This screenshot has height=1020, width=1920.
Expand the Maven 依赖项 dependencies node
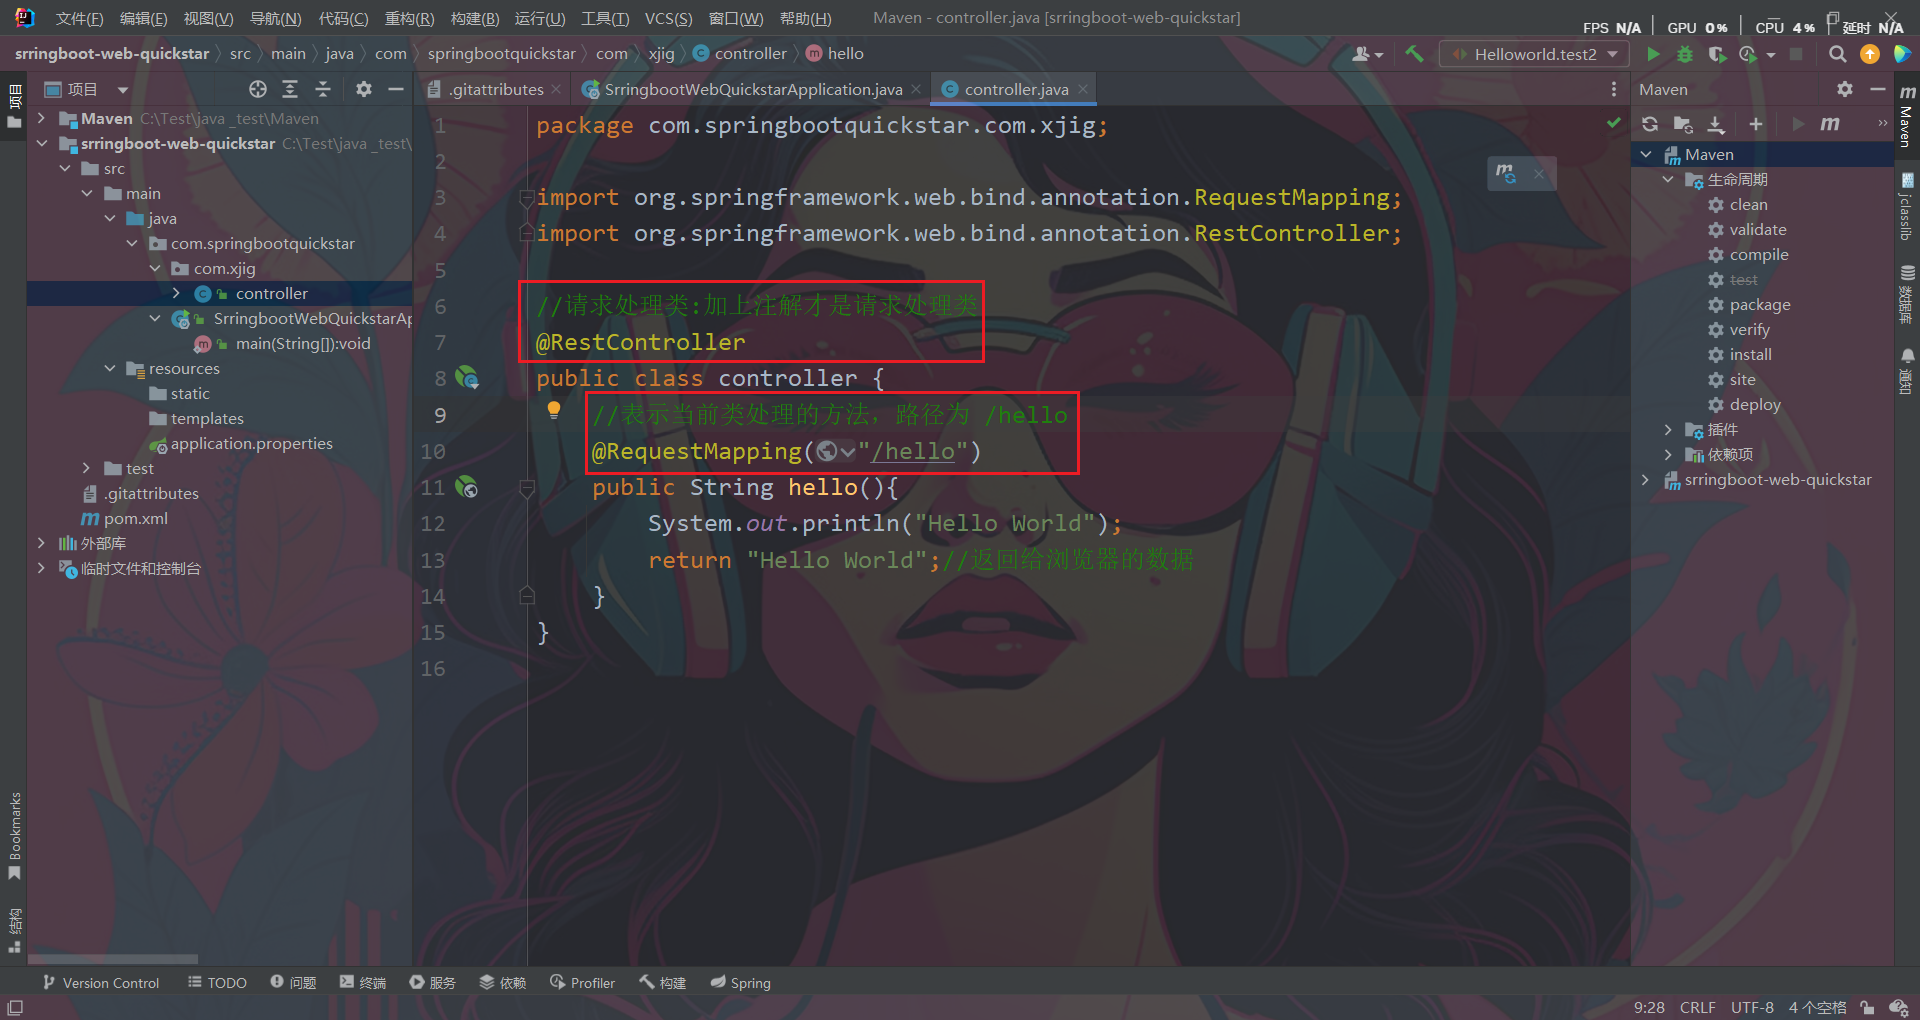tap(1668, 454)
